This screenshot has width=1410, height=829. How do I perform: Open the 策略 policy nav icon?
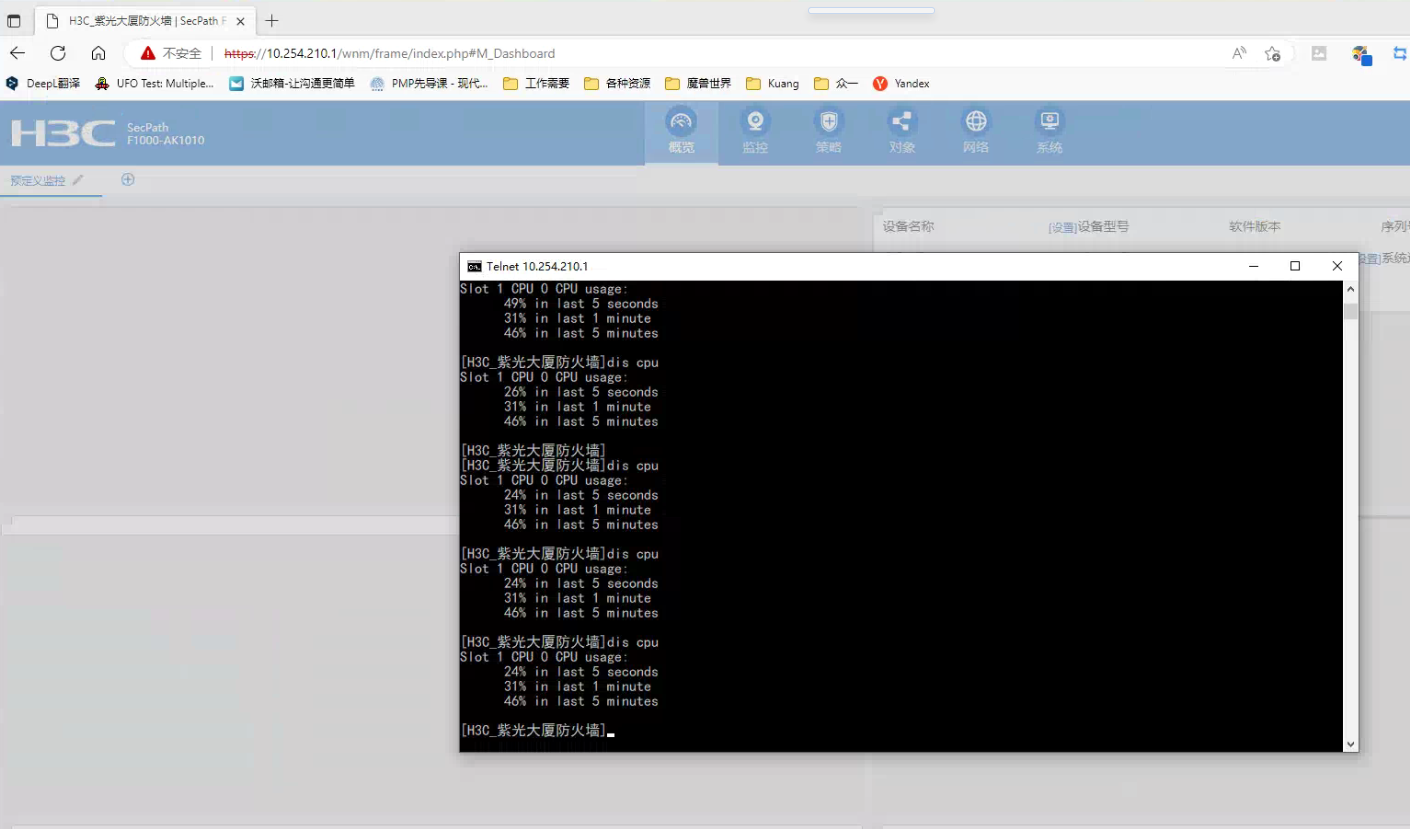pyautogui.click(x=828, y=132)
